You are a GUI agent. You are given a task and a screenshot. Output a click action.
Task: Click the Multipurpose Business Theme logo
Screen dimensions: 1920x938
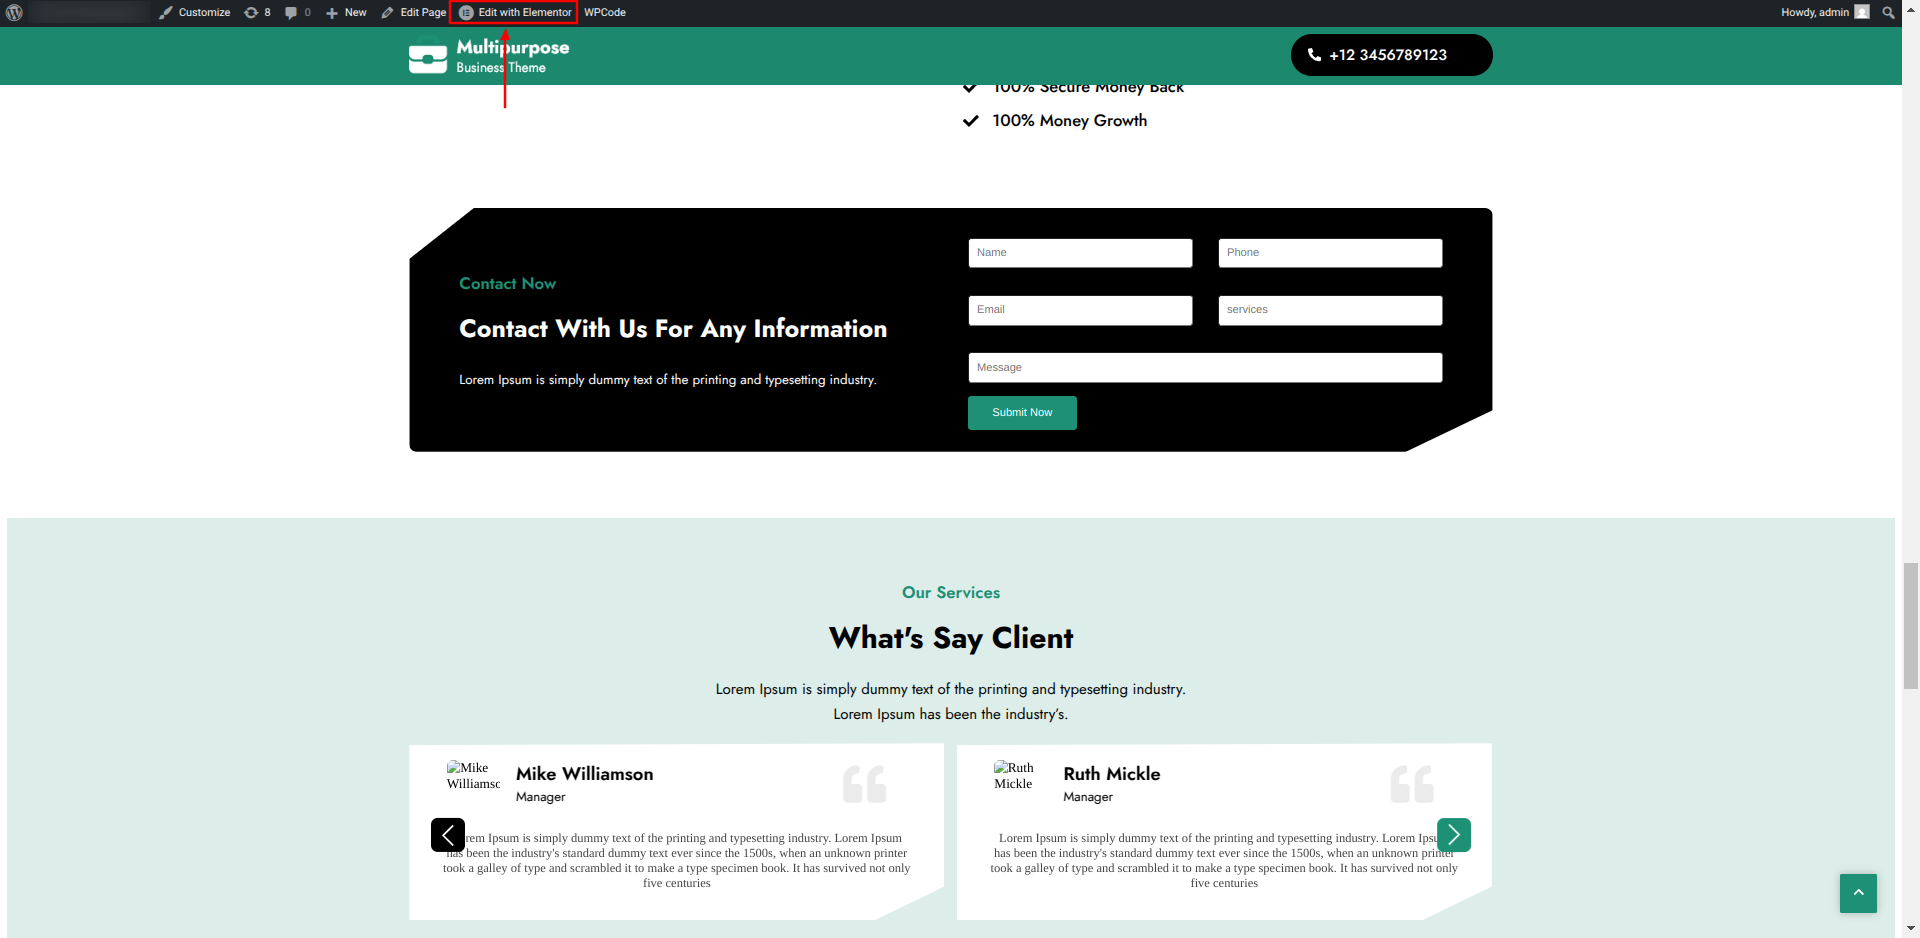pyautogui.click(x=489, y=56)
